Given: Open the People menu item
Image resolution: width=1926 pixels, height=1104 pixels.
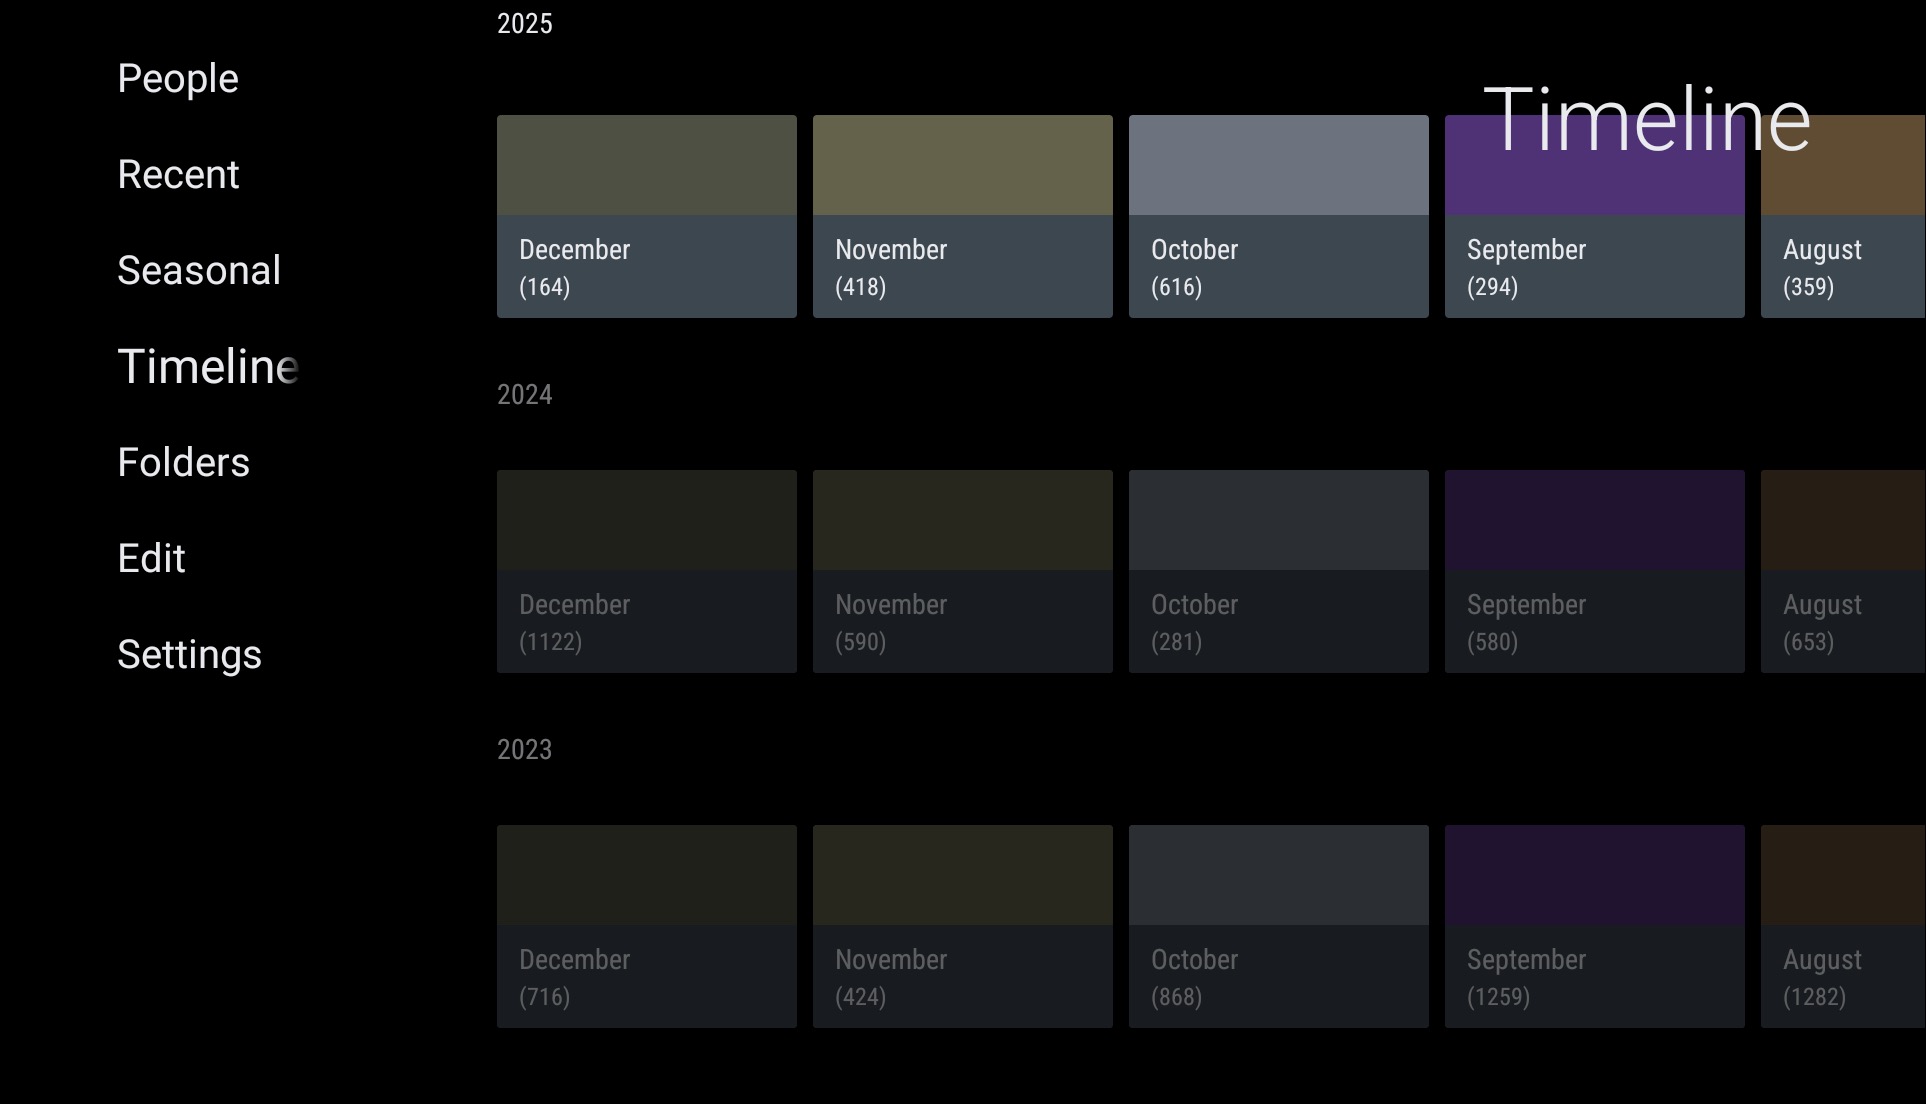Looking at the screenshot, I should click(x=178, y=79).
